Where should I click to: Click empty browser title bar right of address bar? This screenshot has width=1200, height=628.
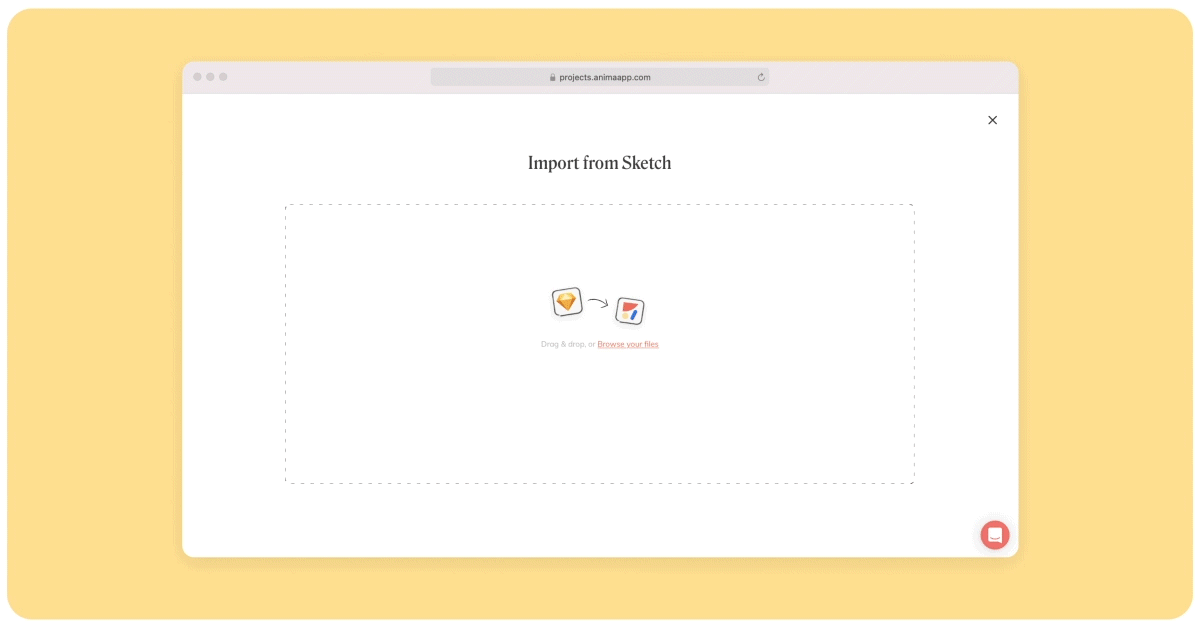click(890, 77)
